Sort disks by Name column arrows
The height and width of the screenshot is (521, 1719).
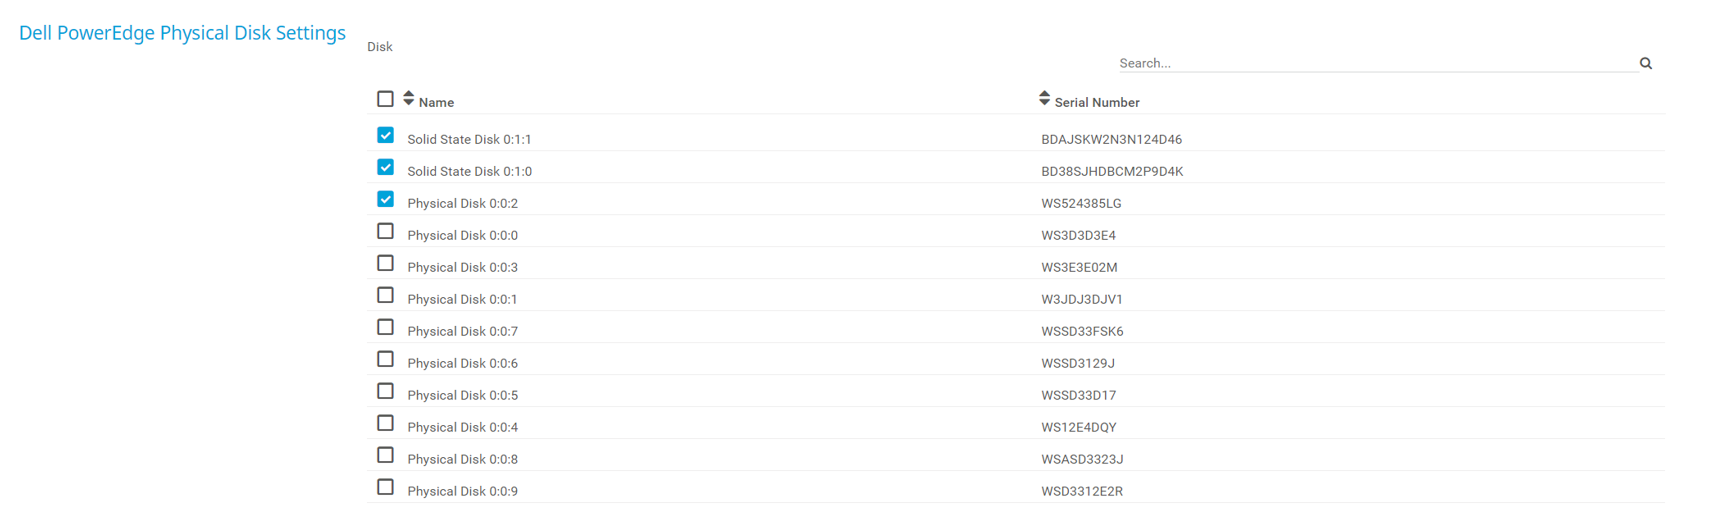click(408, 98)
